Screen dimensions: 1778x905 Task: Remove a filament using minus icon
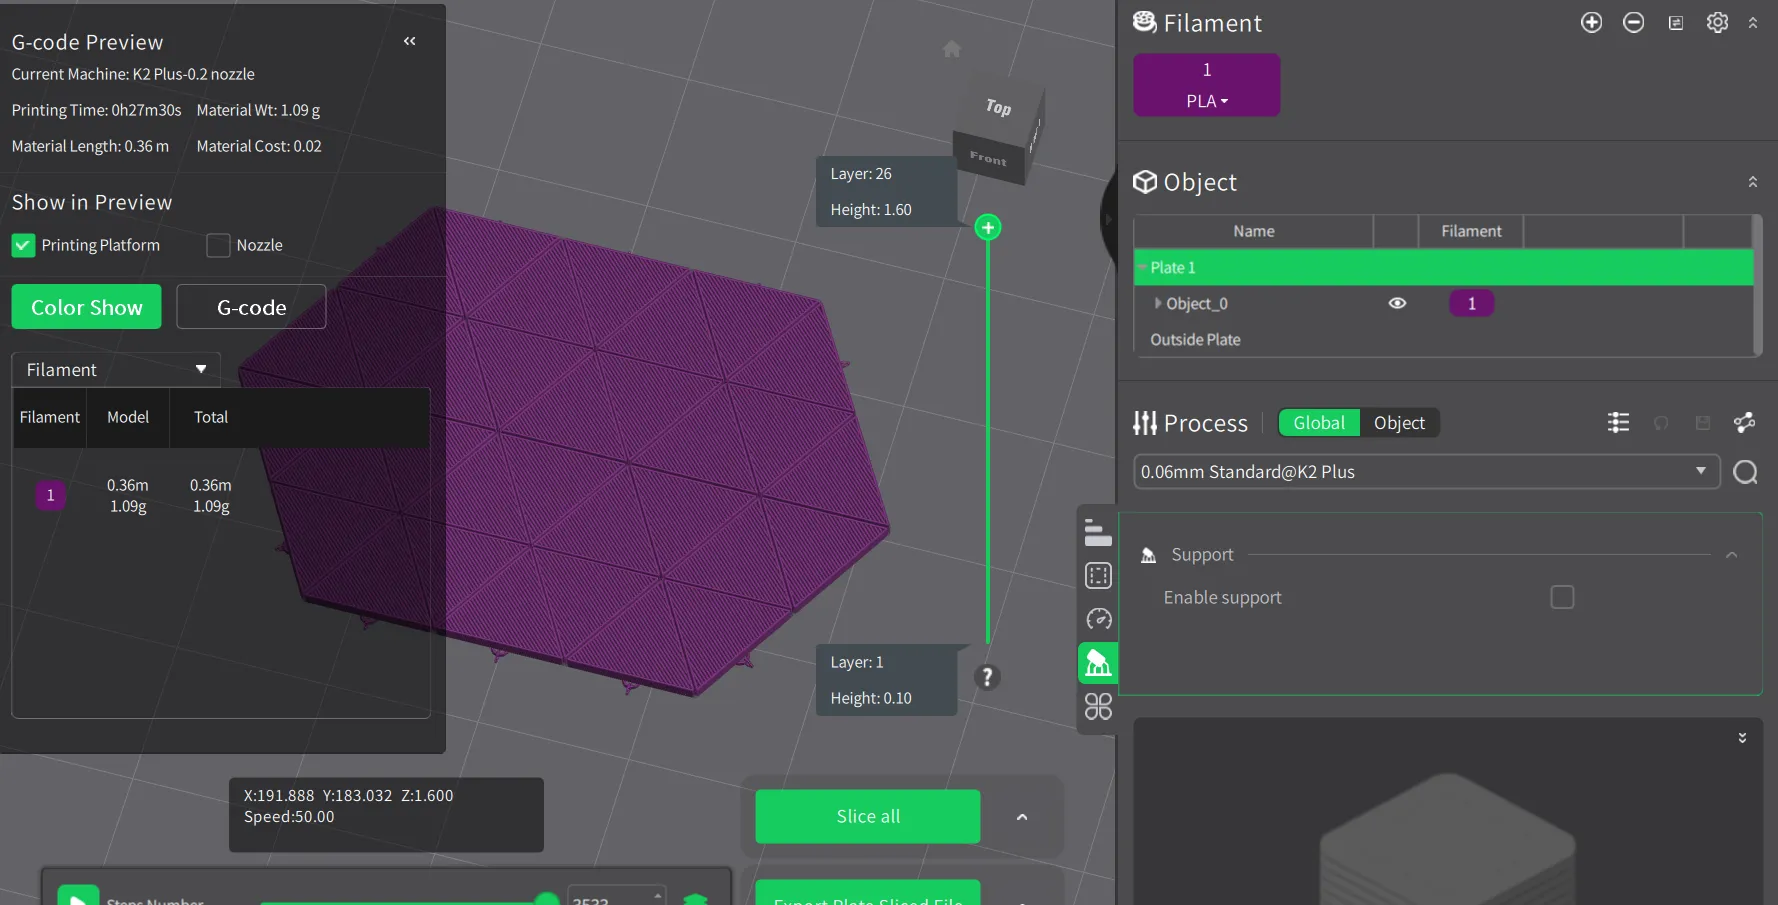(1634, 21)
